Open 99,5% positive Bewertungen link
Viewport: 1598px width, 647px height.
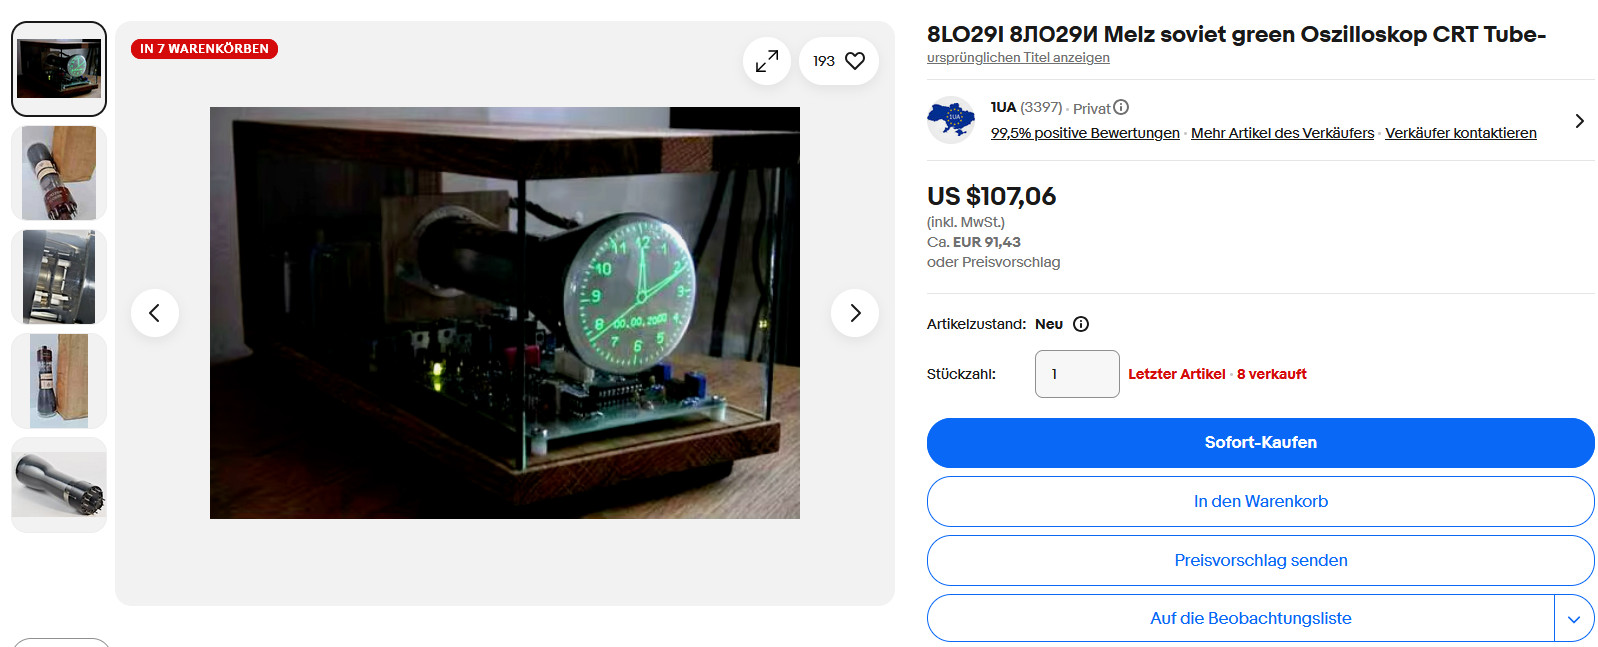tap(1085, 133)
